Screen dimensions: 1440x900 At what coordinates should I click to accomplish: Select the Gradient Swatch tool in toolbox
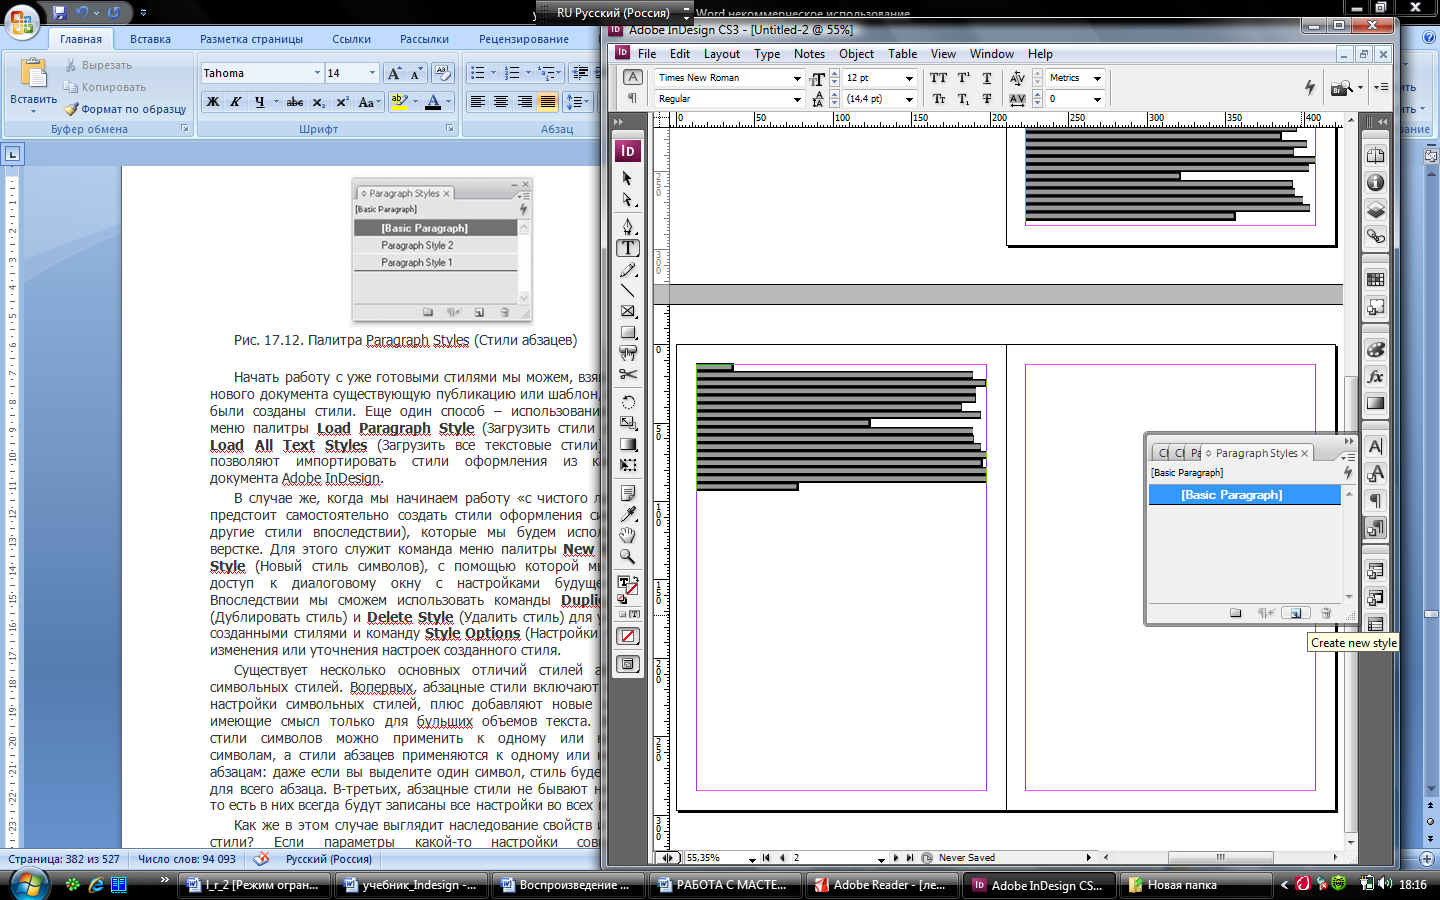(627, 444)
